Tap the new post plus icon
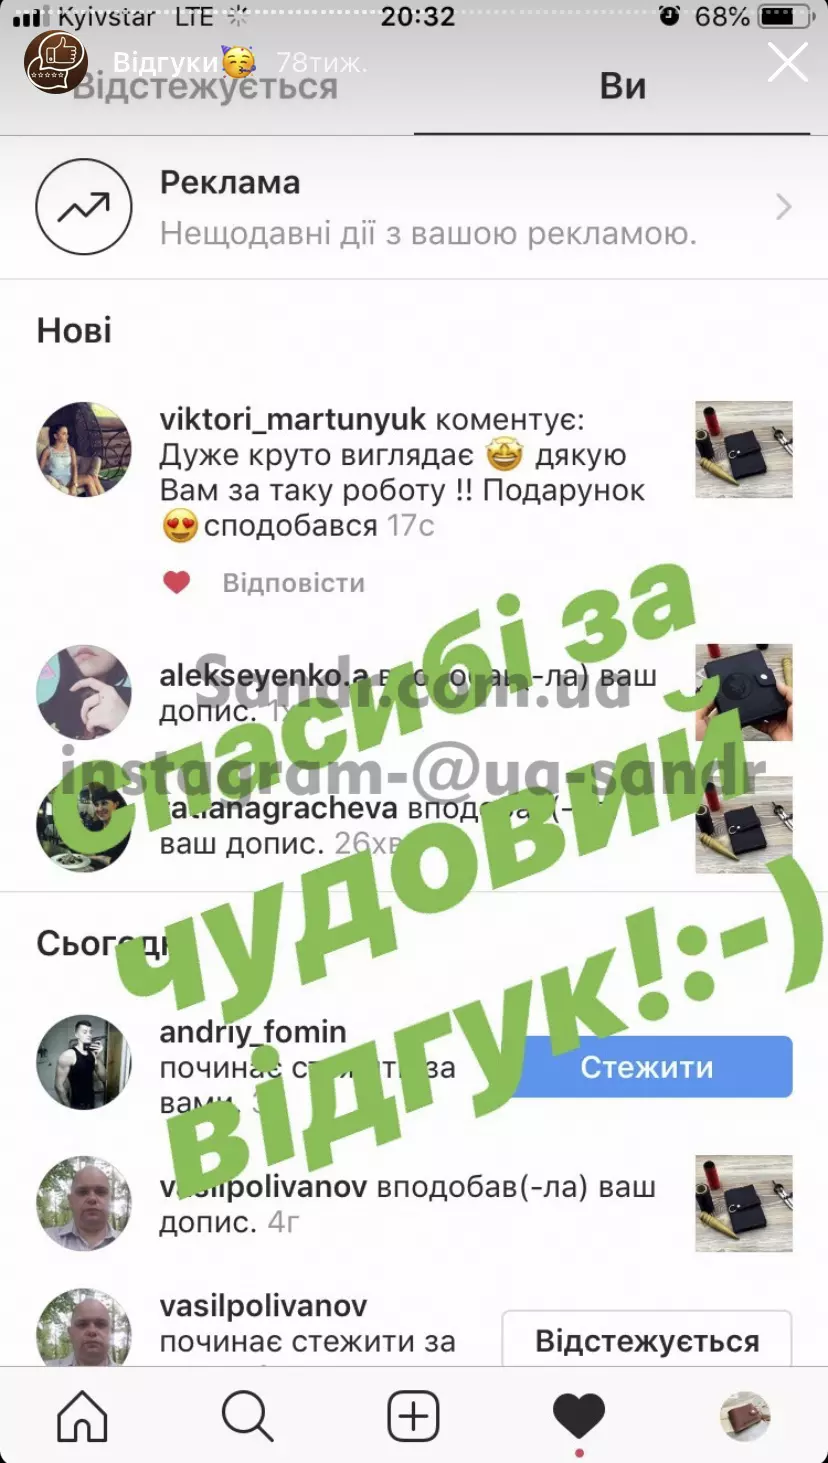828x1463 pixels. tap(413, 1416)
